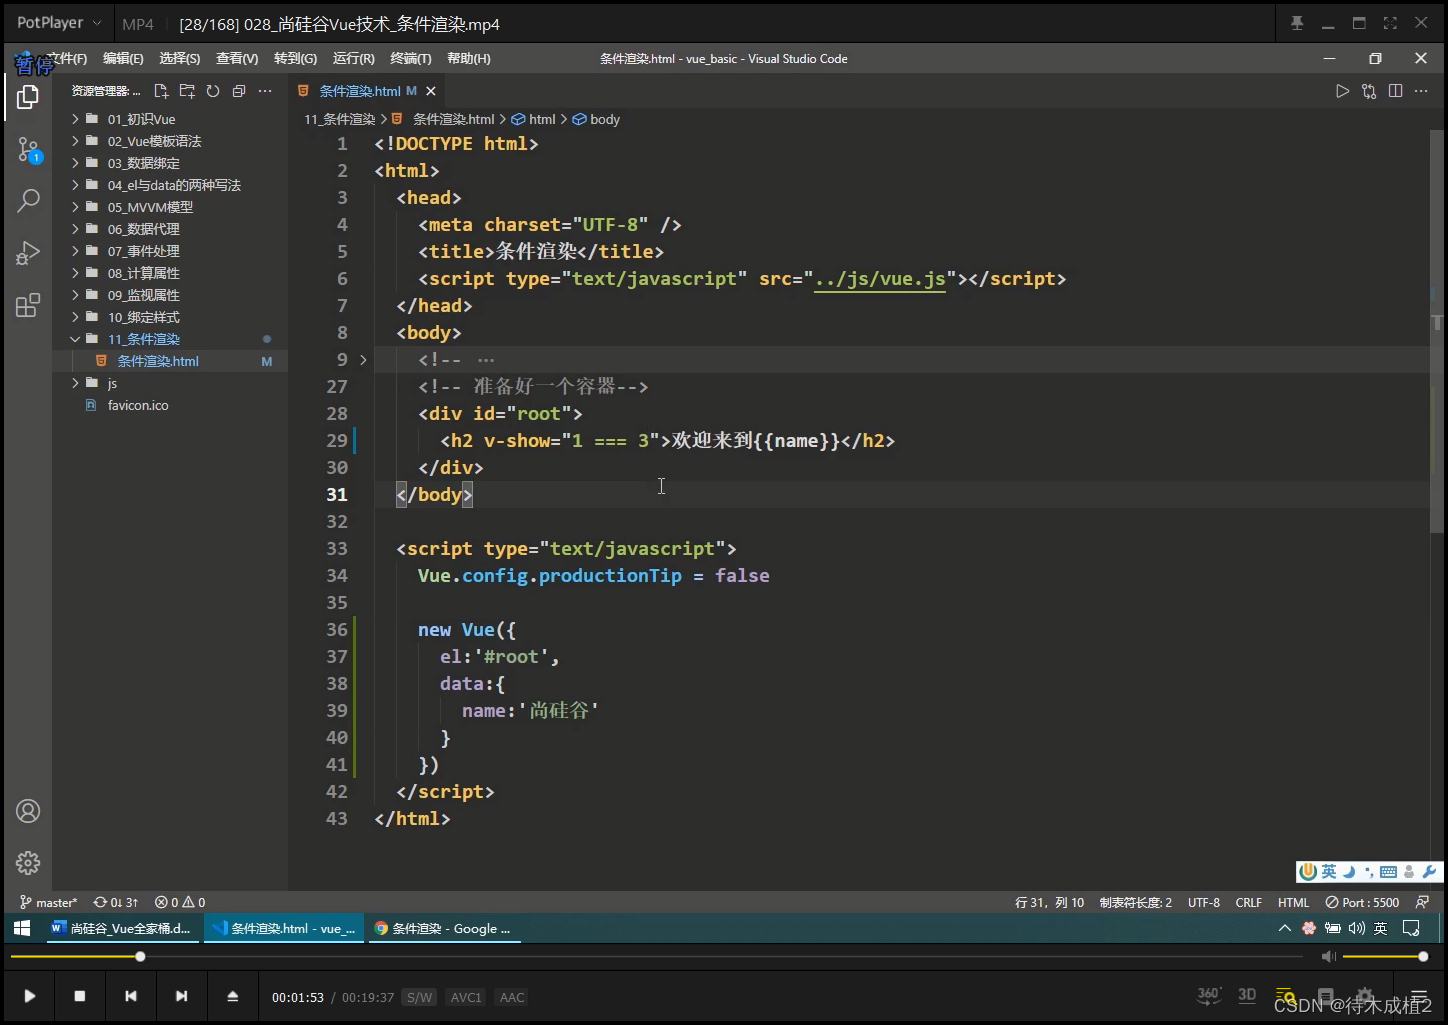Toggle 3D video mode
1448x1025 pixels.
tap(1247, 995)
